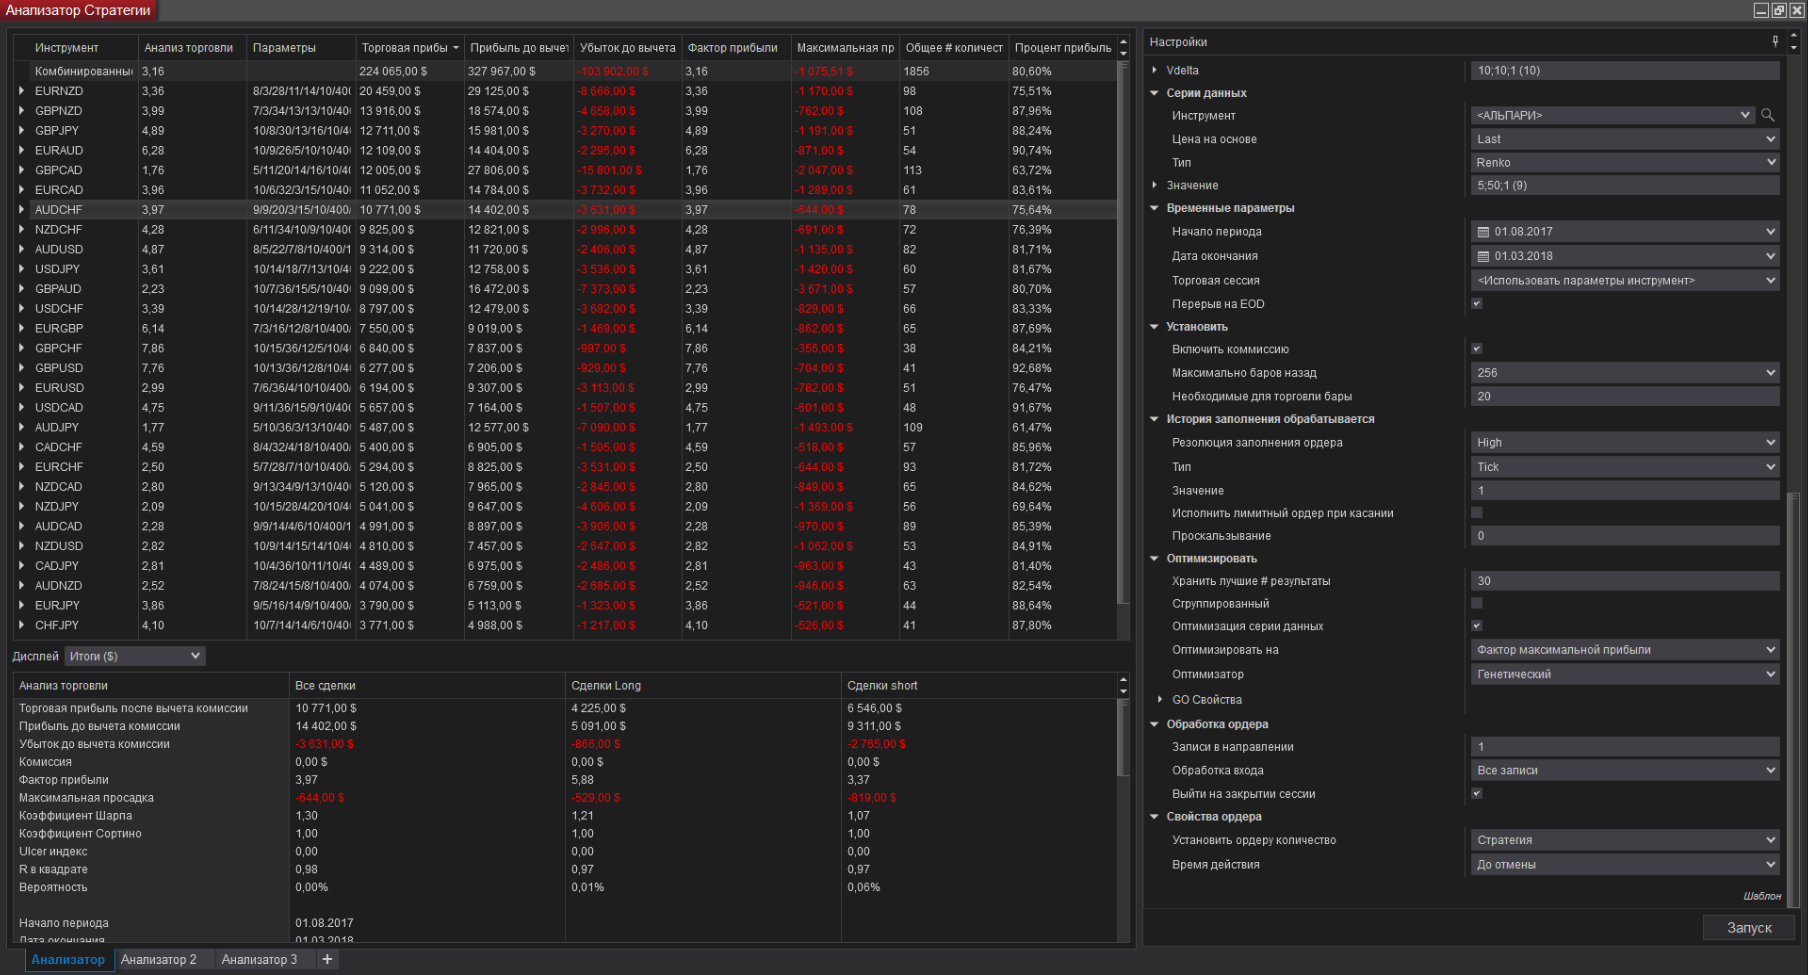
Task: Enable Сгруппированный checkbox
Action: [1477, 603]
